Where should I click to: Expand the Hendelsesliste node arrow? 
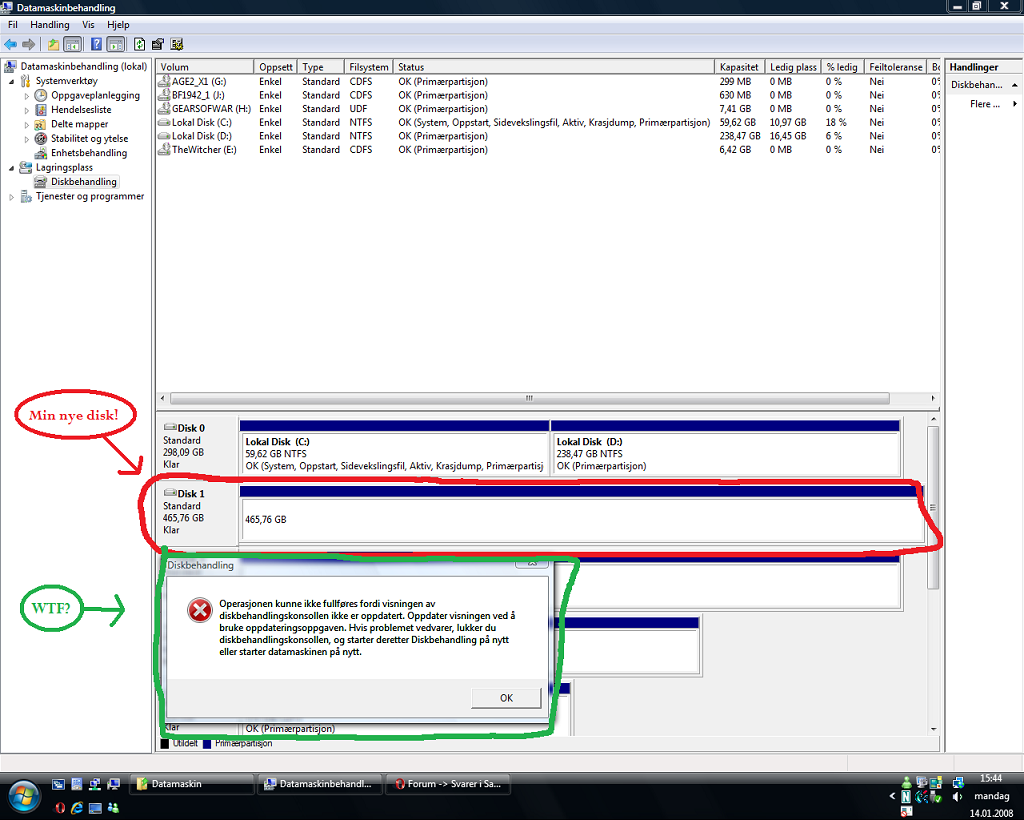pos(27,110)
